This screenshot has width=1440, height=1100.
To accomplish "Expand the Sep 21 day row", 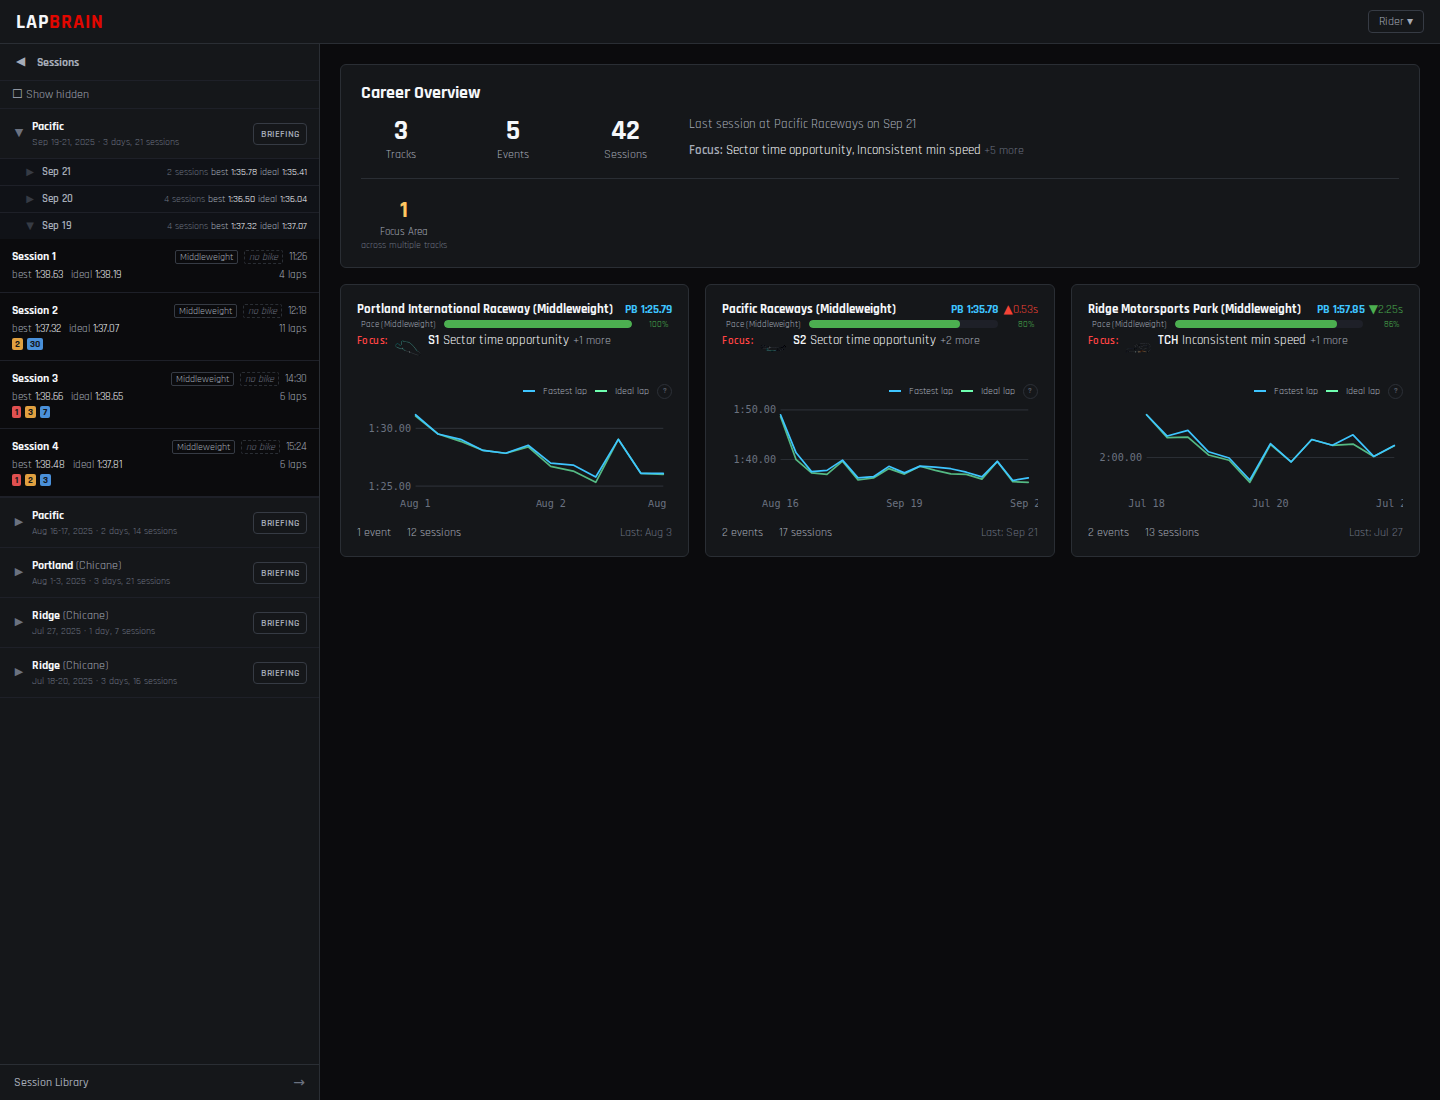I will pyautogui.click(x=160, y=172).
